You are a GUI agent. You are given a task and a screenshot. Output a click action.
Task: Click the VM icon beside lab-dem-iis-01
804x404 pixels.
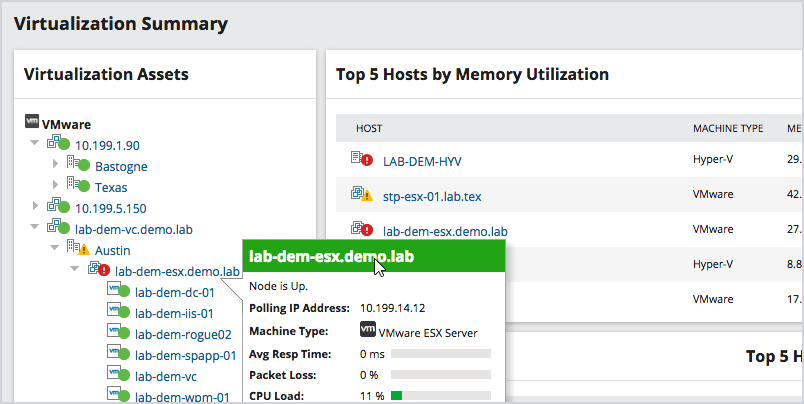click(x=118, y=311)
